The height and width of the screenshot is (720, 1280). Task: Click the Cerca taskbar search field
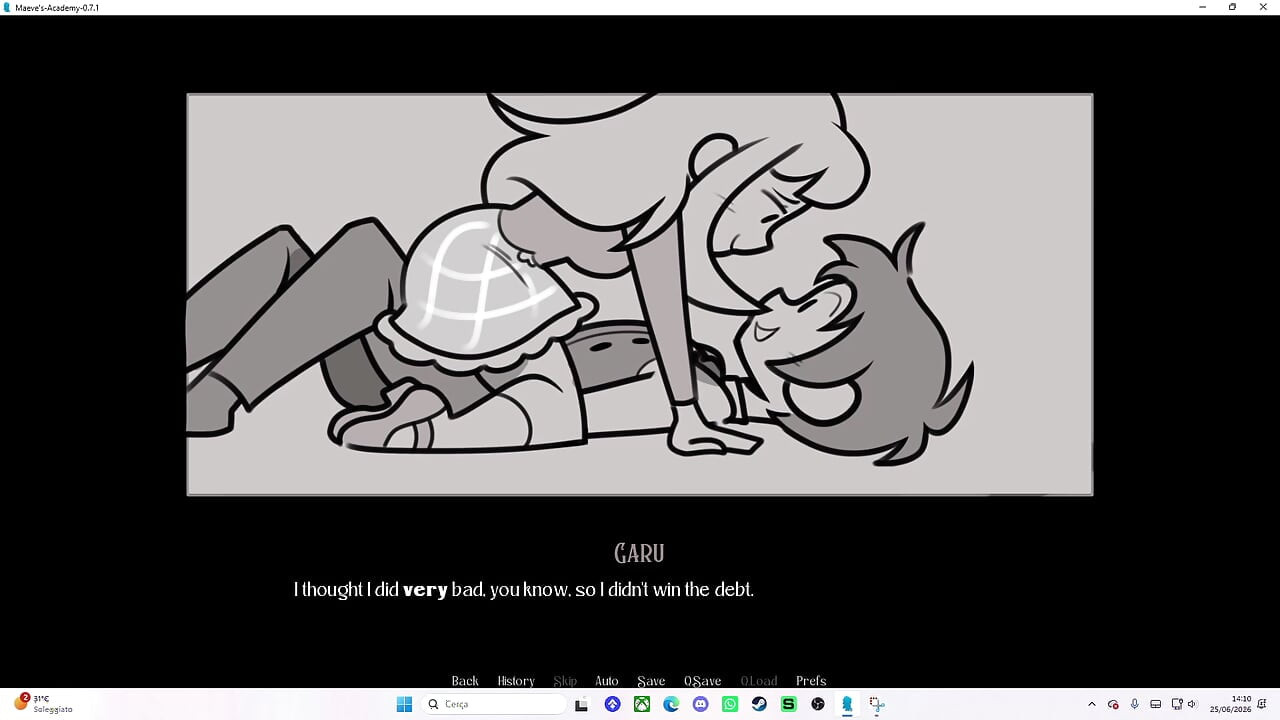coord(494,704)
